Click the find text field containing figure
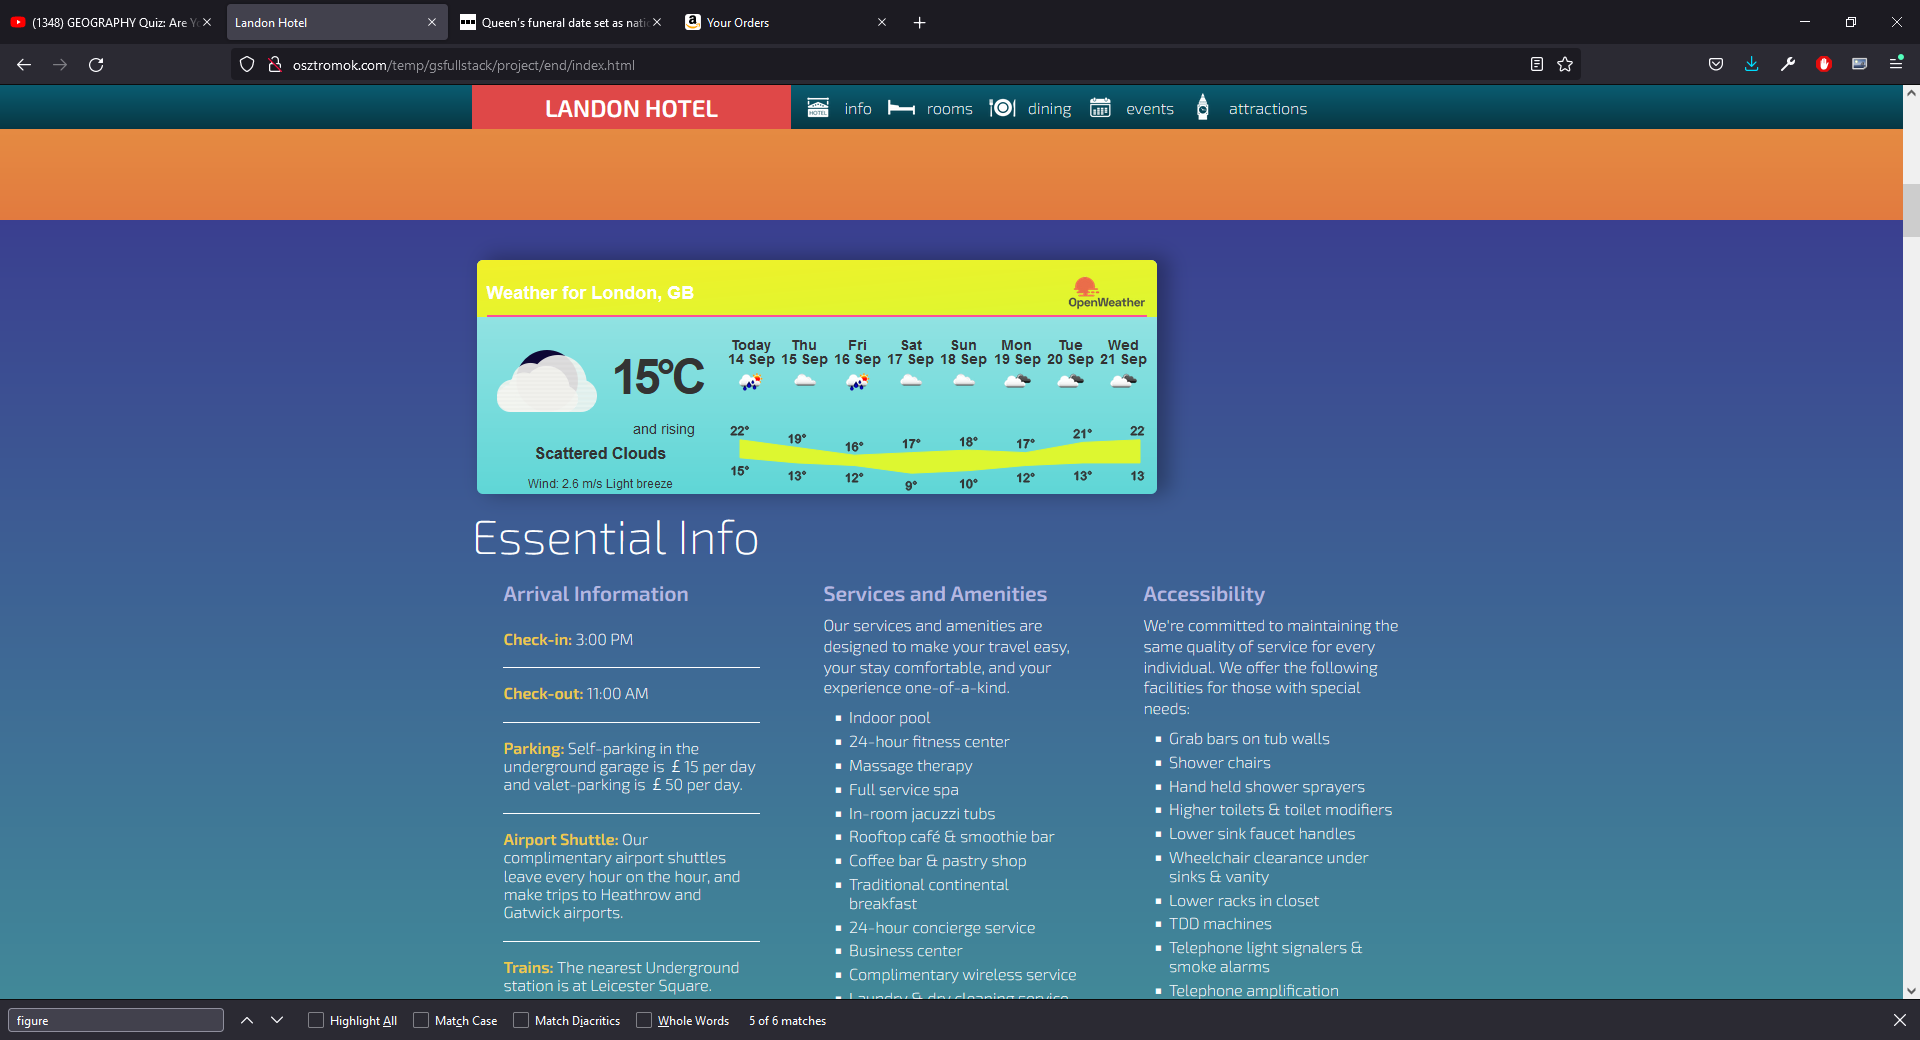 (116, 1020)
